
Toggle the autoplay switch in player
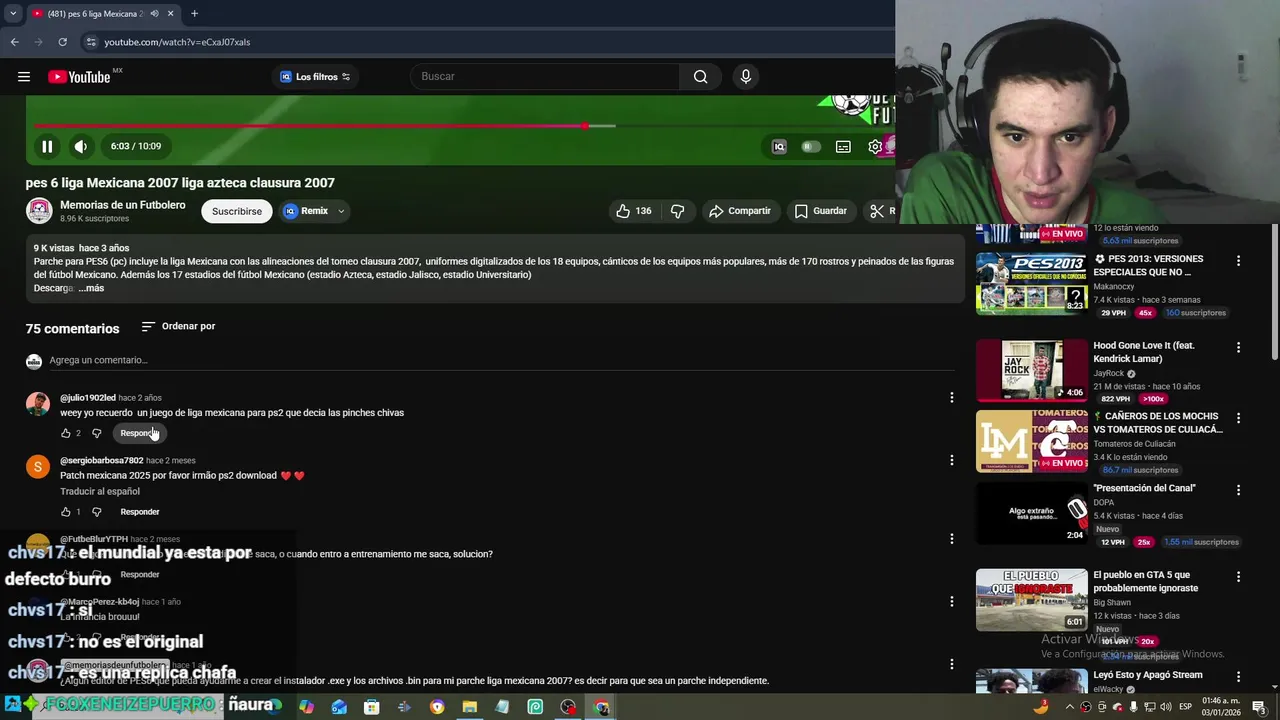pyautogui.click(x=811, y=146)
